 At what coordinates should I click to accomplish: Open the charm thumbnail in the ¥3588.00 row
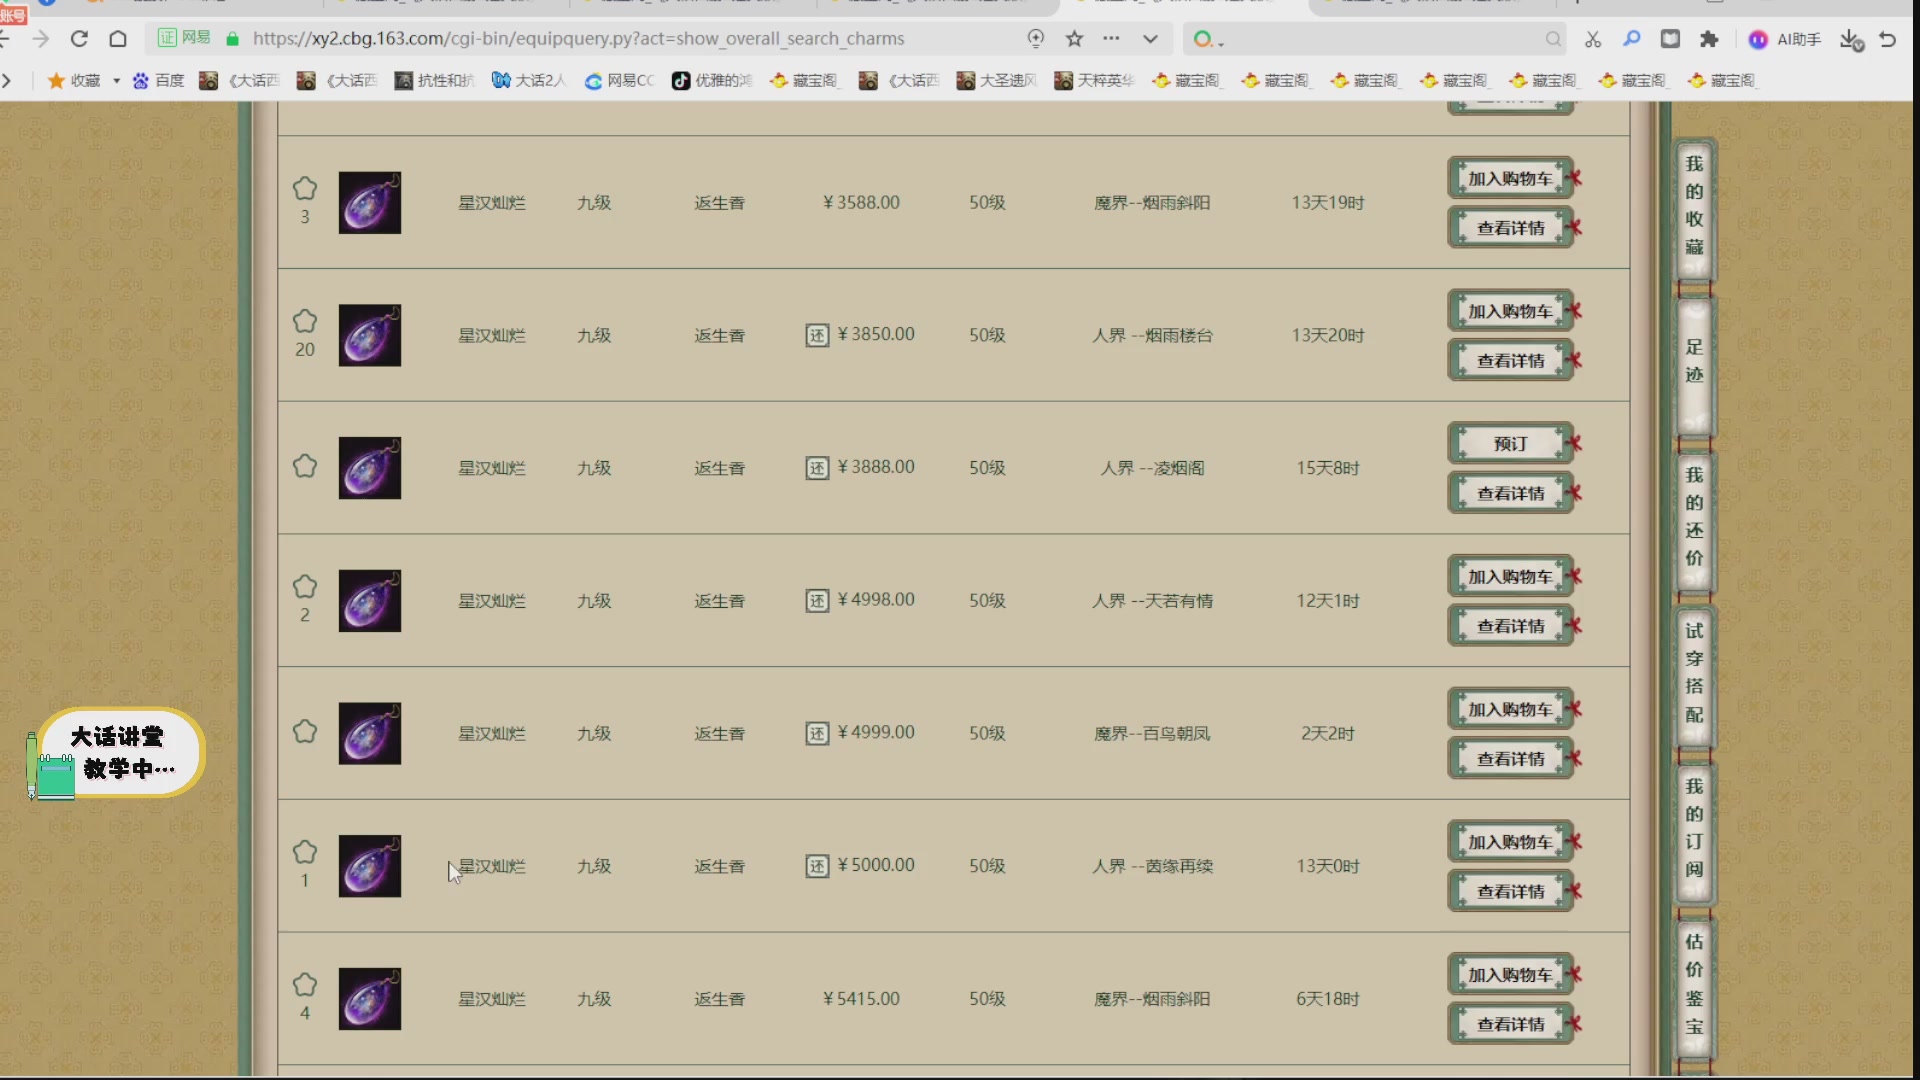(370, 203)
